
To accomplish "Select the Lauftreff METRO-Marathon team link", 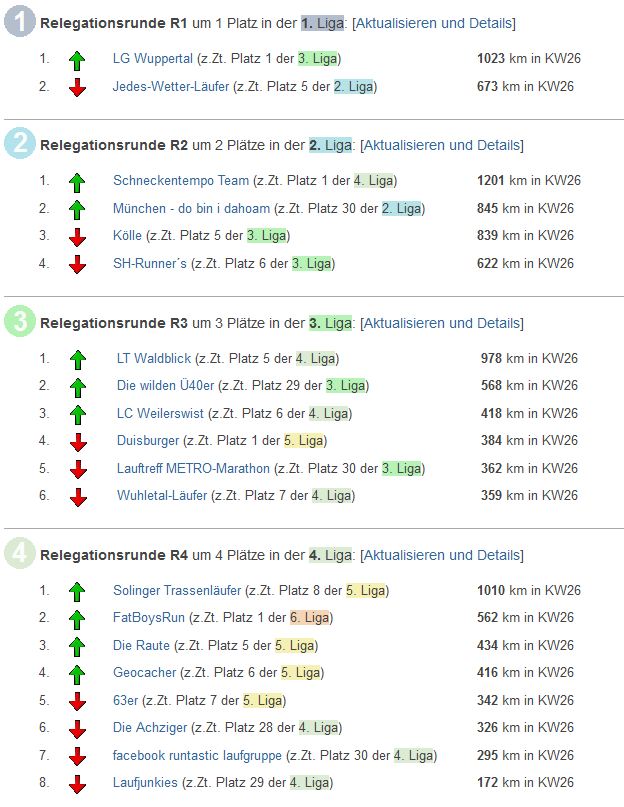I will coord(193,468).
